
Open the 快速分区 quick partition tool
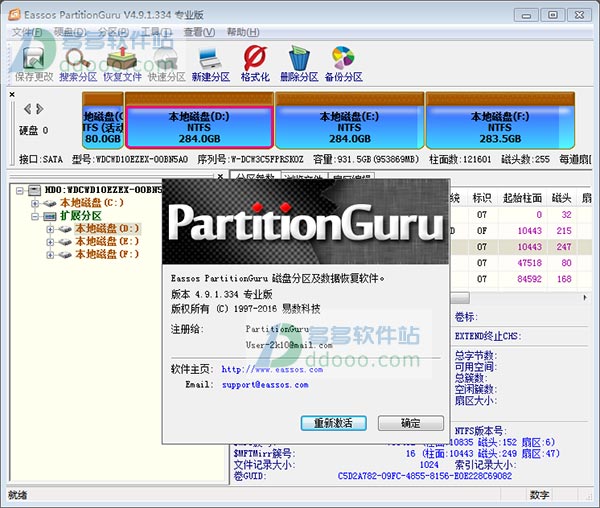[167, 63]
